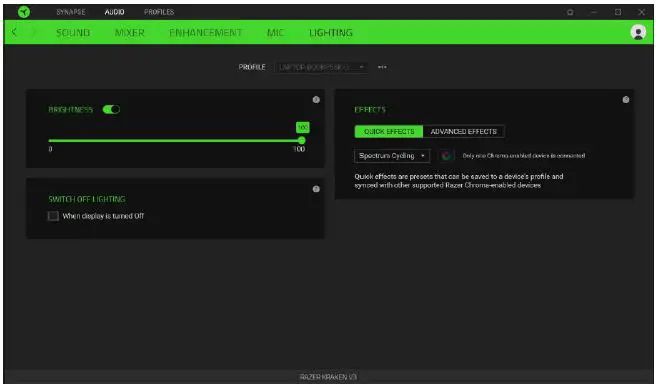Switch to the Synapse tab
Screen dimensions: 661x392
click(x=71, y=12)
